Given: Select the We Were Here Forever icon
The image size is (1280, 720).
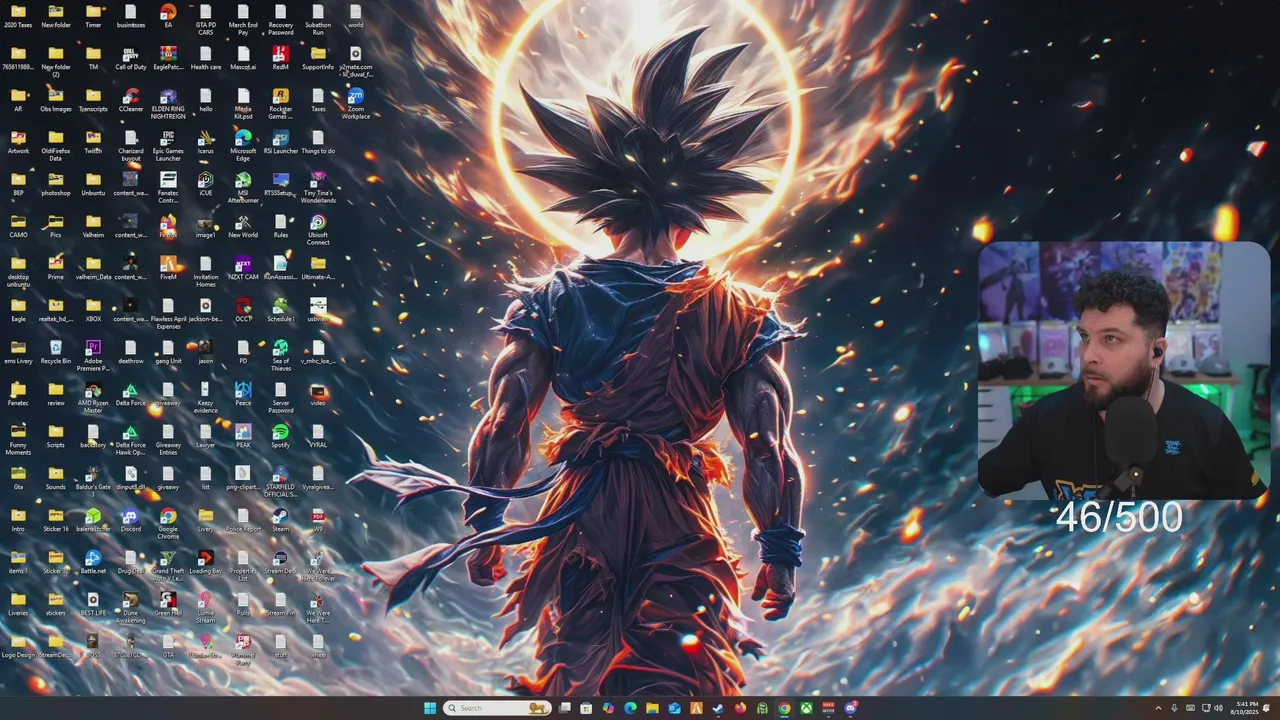Looking at the screenshot, I should [x=318, y=566].
